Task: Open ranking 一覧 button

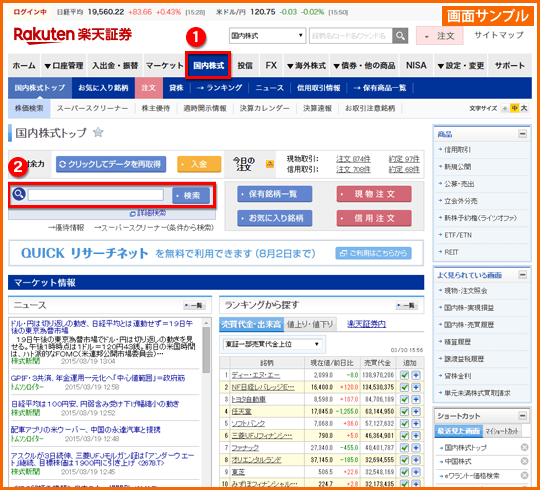Action: click(407, 305)
